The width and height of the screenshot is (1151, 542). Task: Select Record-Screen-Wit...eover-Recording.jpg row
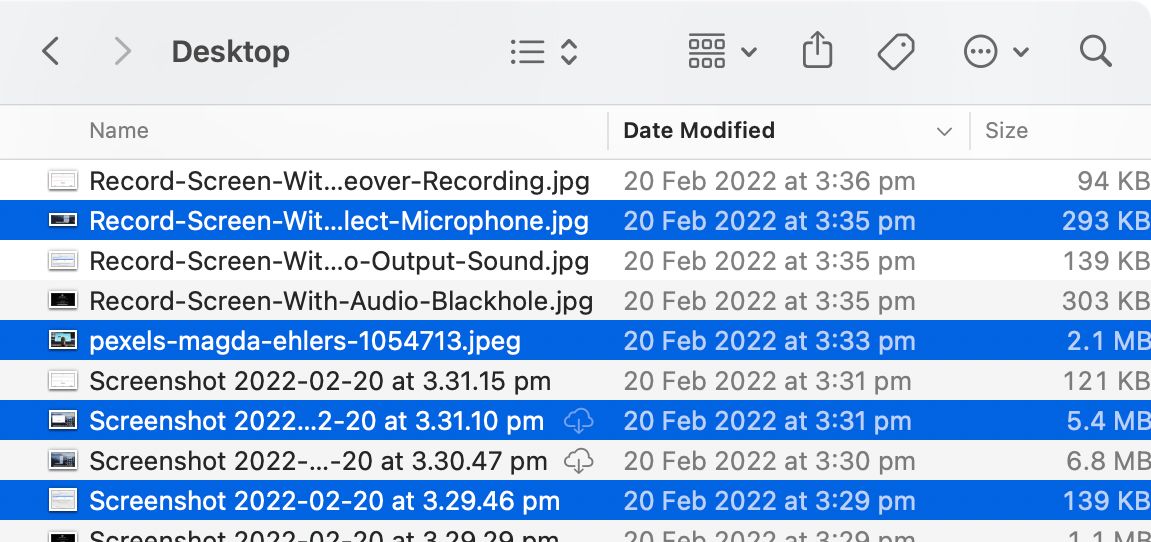coord(338,181)
